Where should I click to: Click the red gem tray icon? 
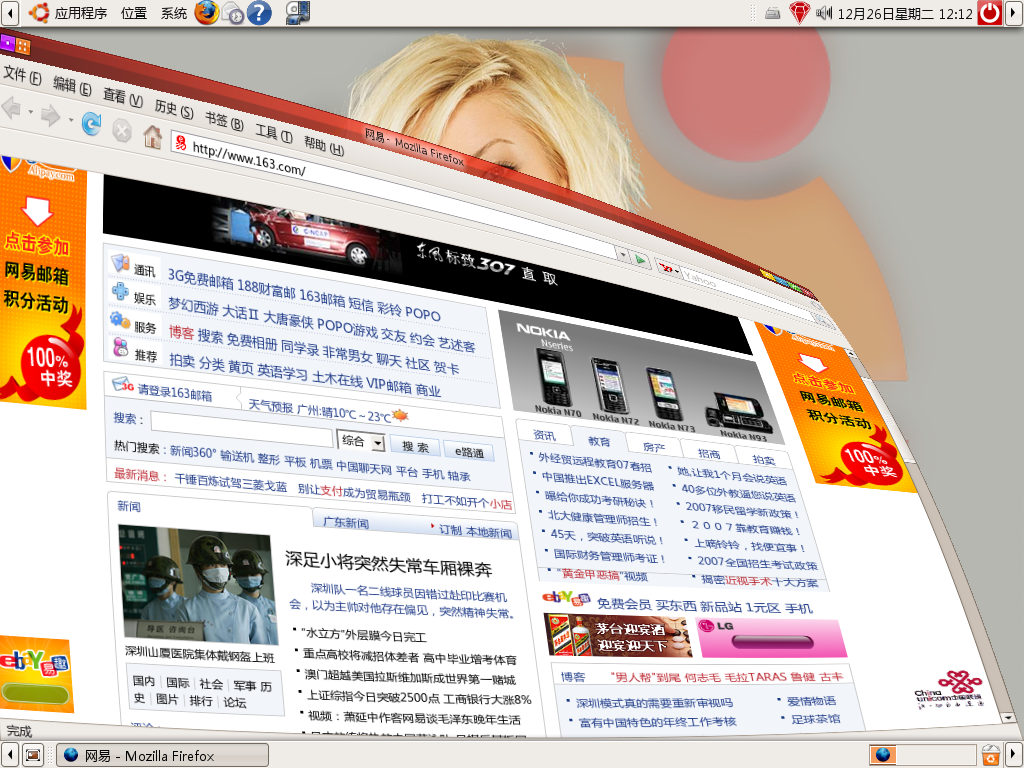coord(799,13)
